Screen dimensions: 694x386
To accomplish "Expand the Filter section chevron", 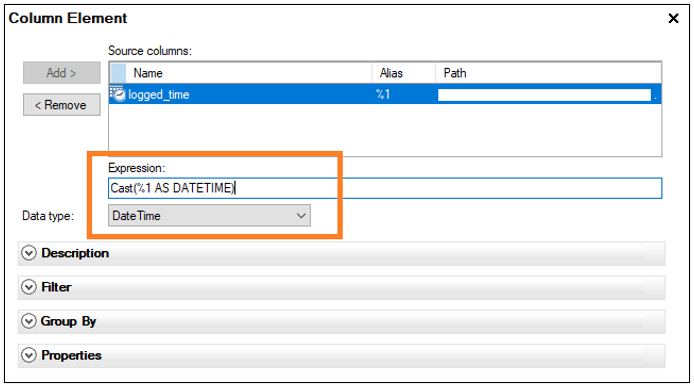I will click(x=29, y=287).
